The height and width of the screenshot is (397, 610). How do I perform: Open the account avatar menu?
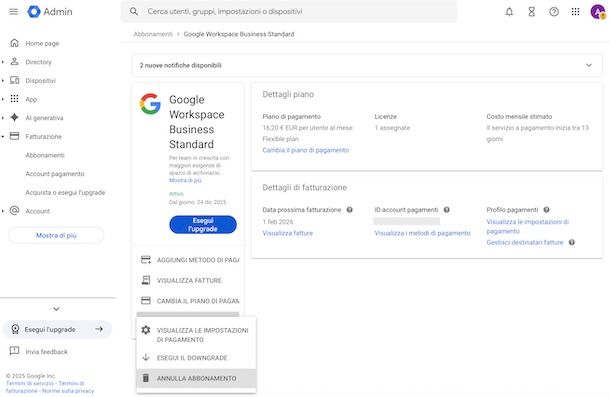pyautogui.click(x=598, y=12)
